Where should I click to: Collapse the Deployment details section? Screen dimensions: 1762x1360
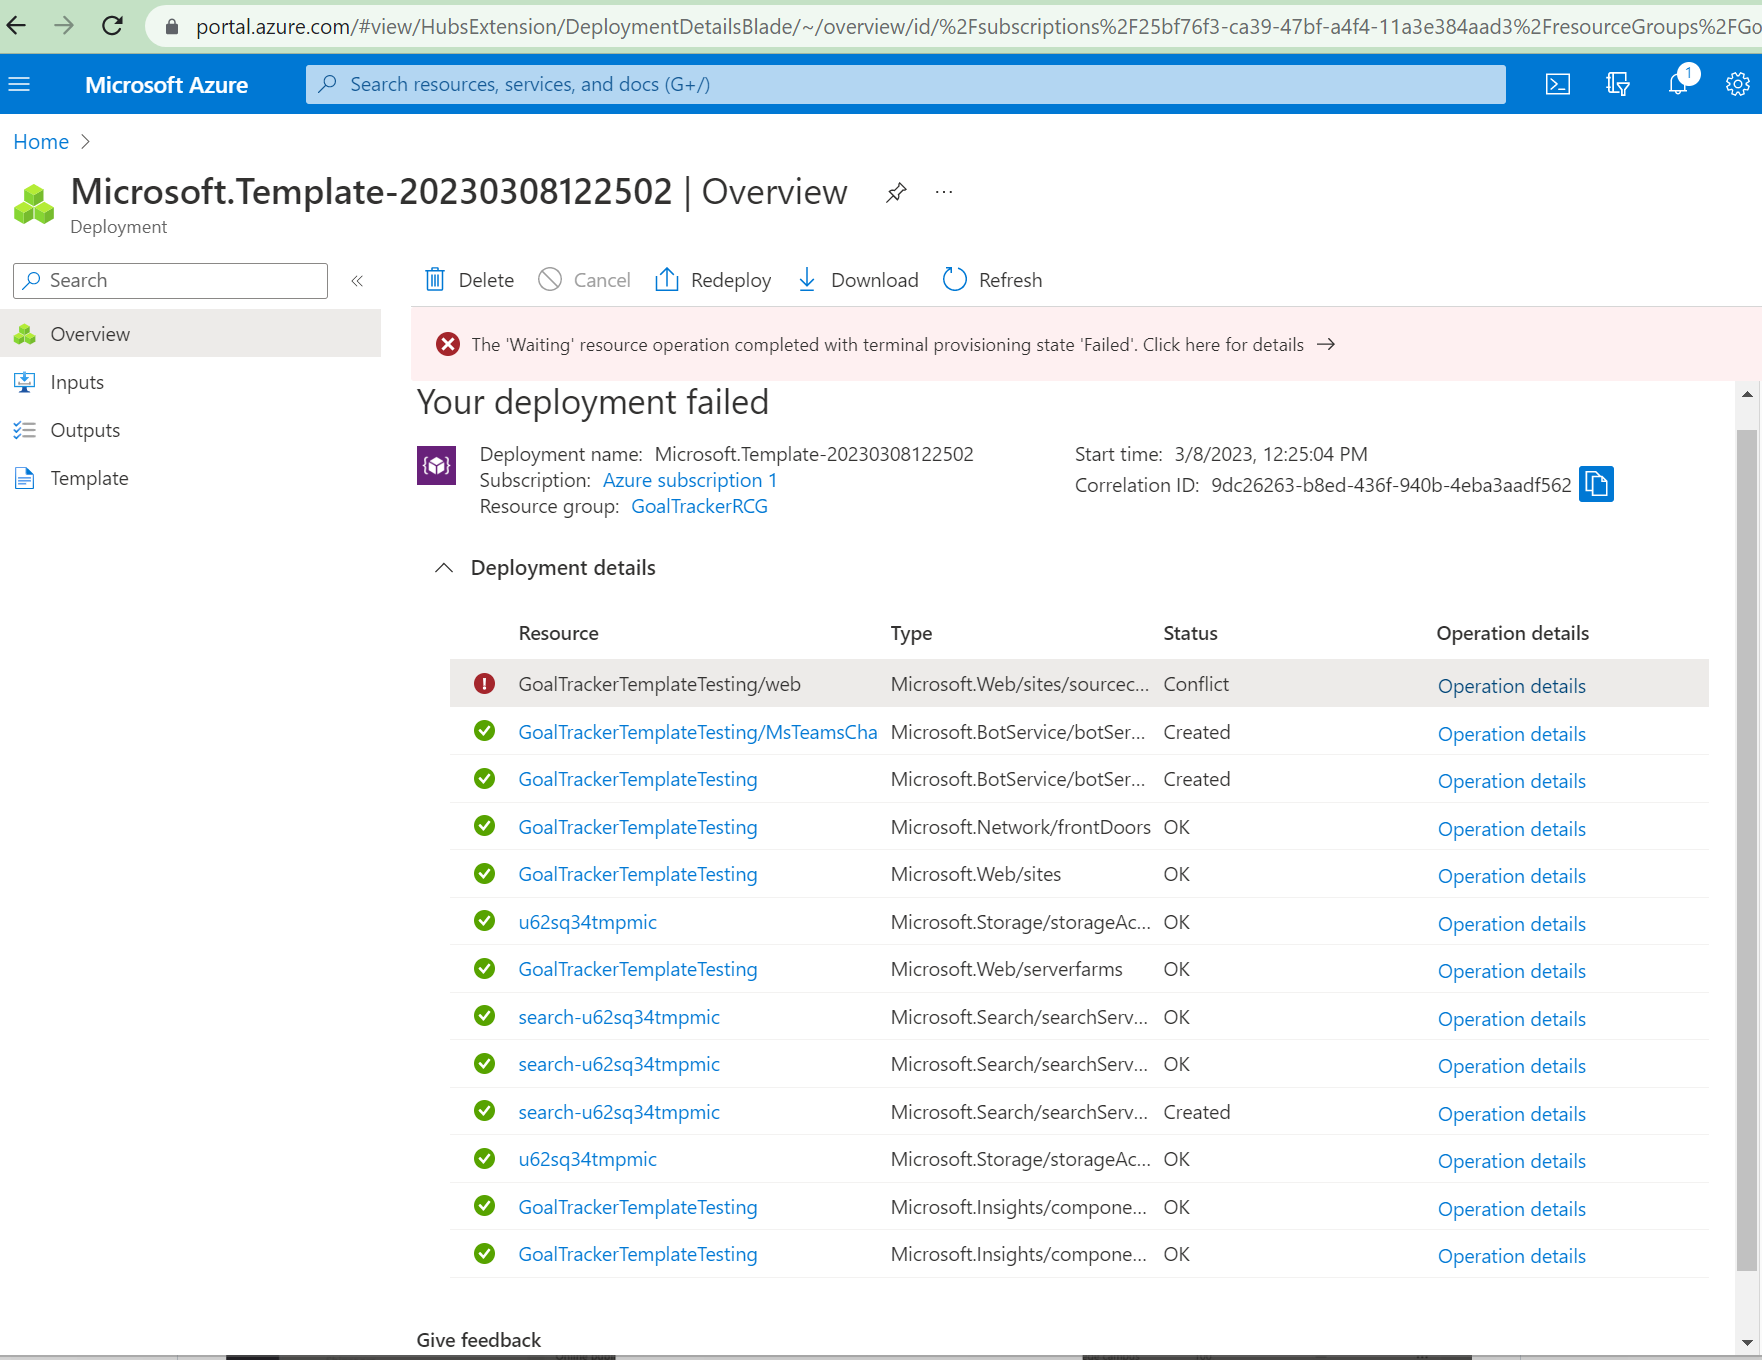pos(443,568)
